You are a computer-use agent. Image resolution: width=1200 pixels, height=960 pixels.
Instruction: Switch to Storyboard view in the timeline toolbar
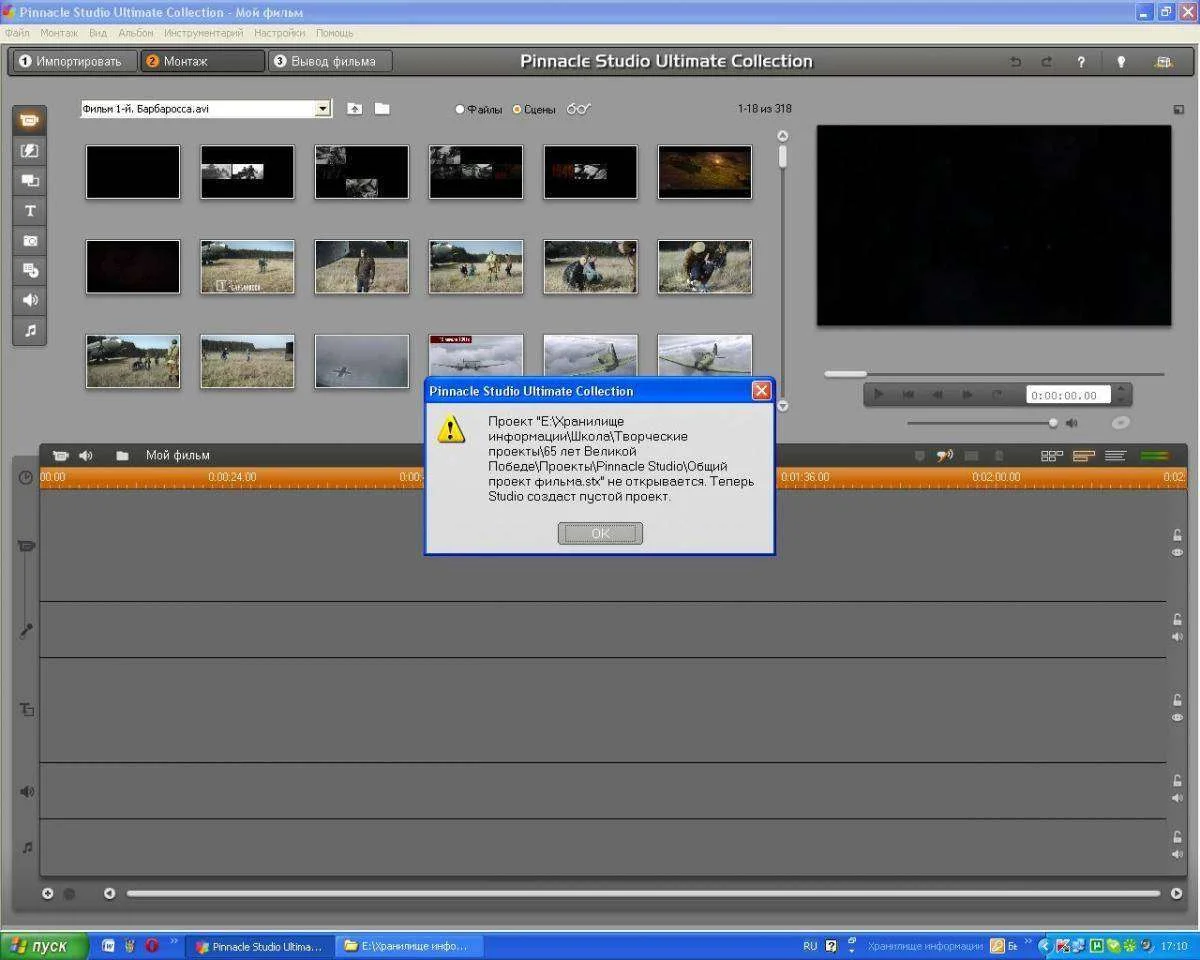pyautogui.click(x=1052, y=456)
